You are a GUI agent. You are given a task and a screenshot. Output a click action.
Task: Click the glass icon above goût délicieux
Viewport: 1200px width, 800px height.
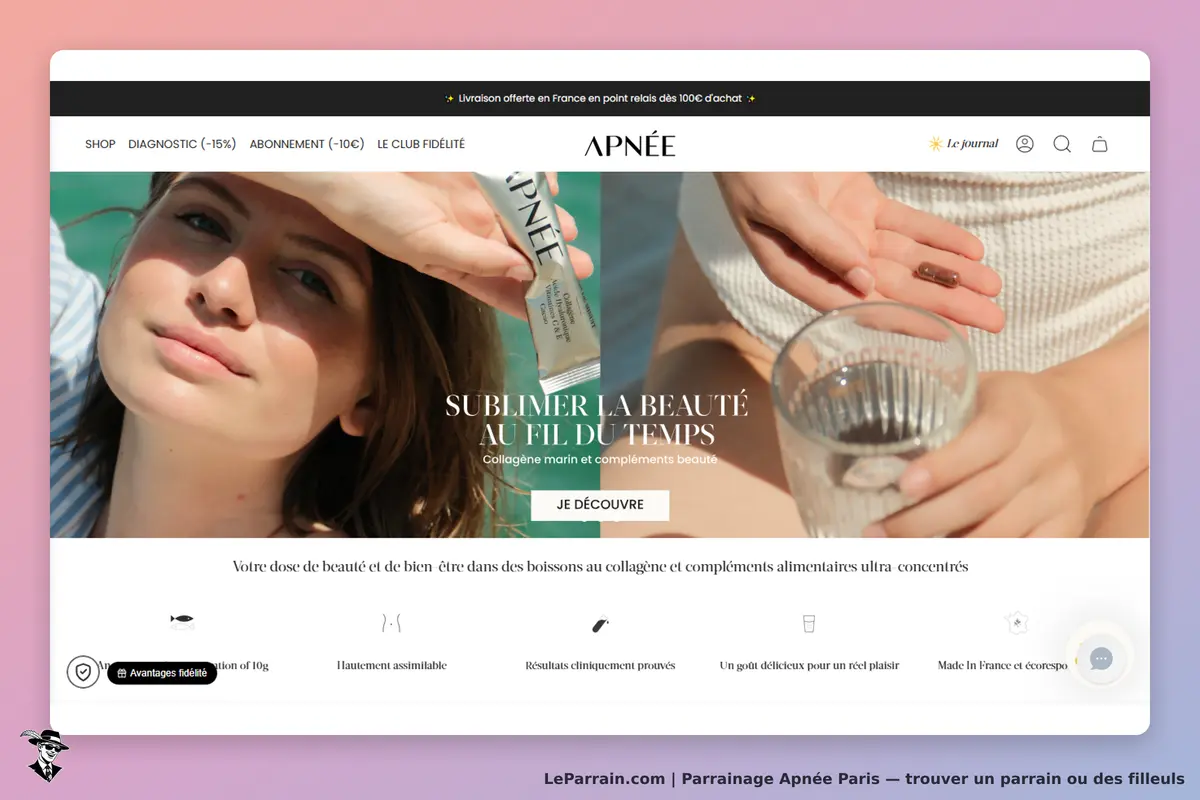coord(809,623)
